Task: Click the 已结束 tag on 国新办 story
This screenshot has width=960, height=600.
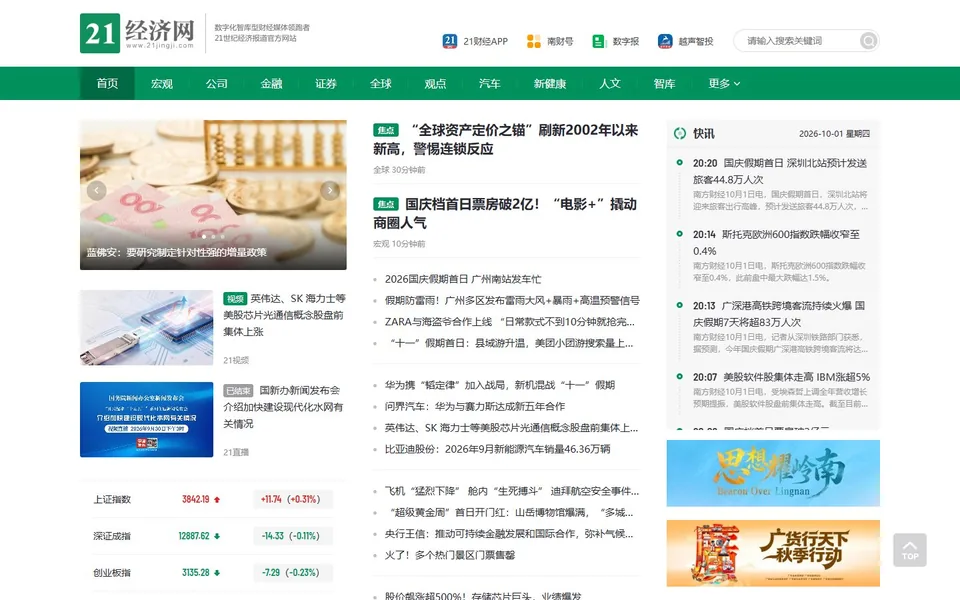Action: coord(238,391)
